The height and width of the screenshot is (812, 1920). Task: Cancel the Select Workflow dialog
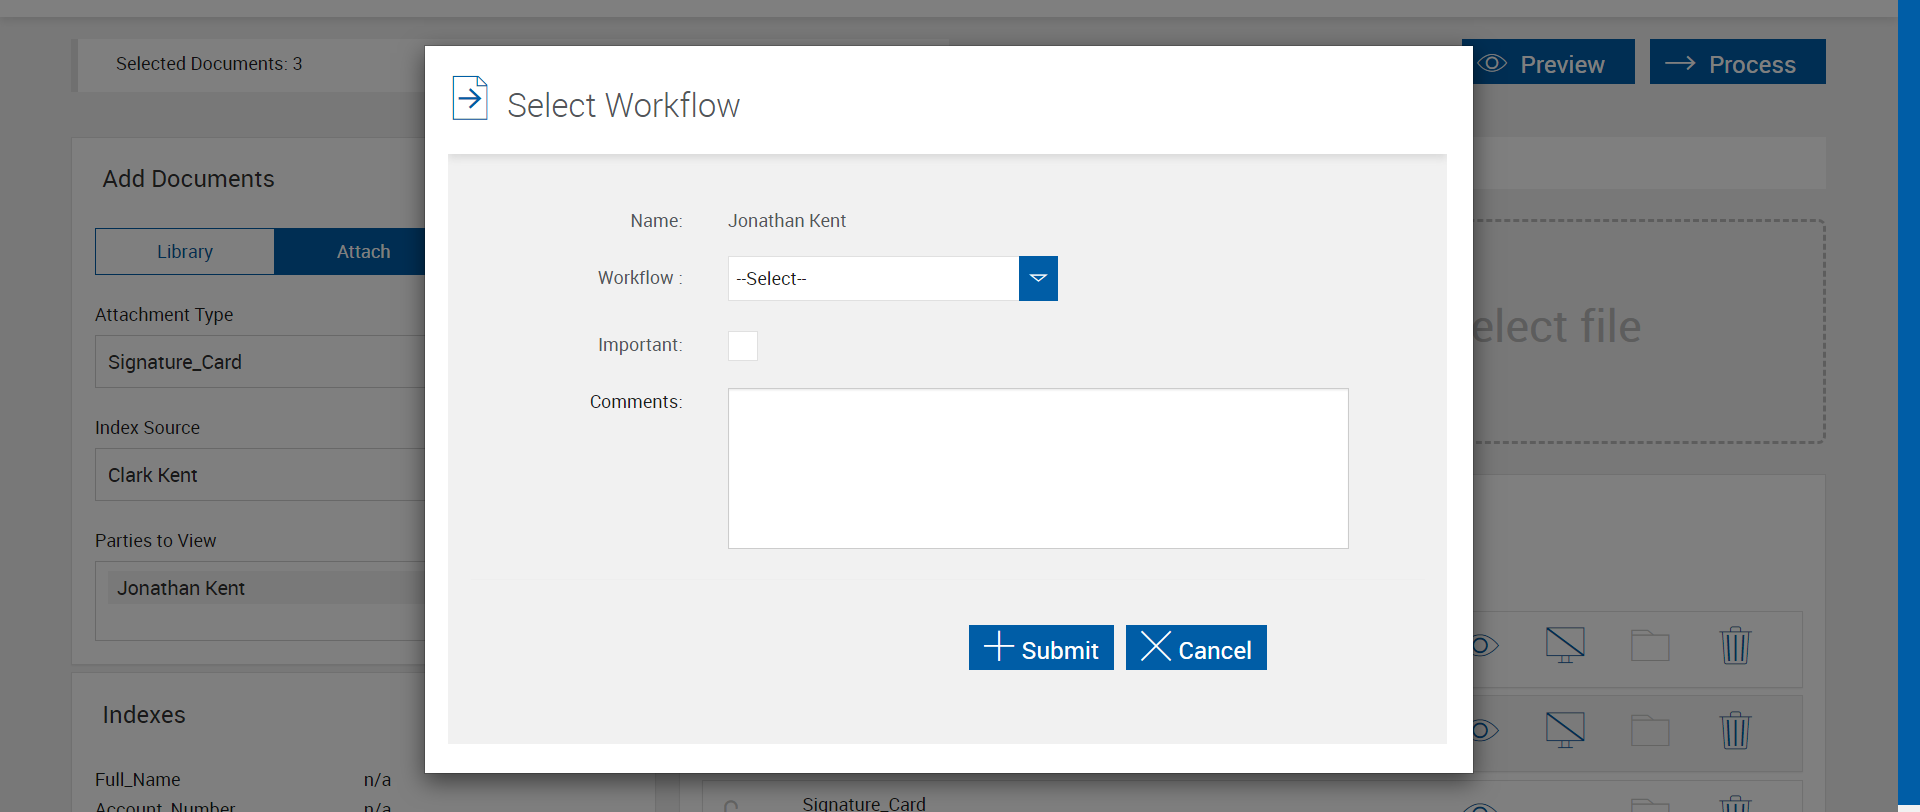(1196, 648)
